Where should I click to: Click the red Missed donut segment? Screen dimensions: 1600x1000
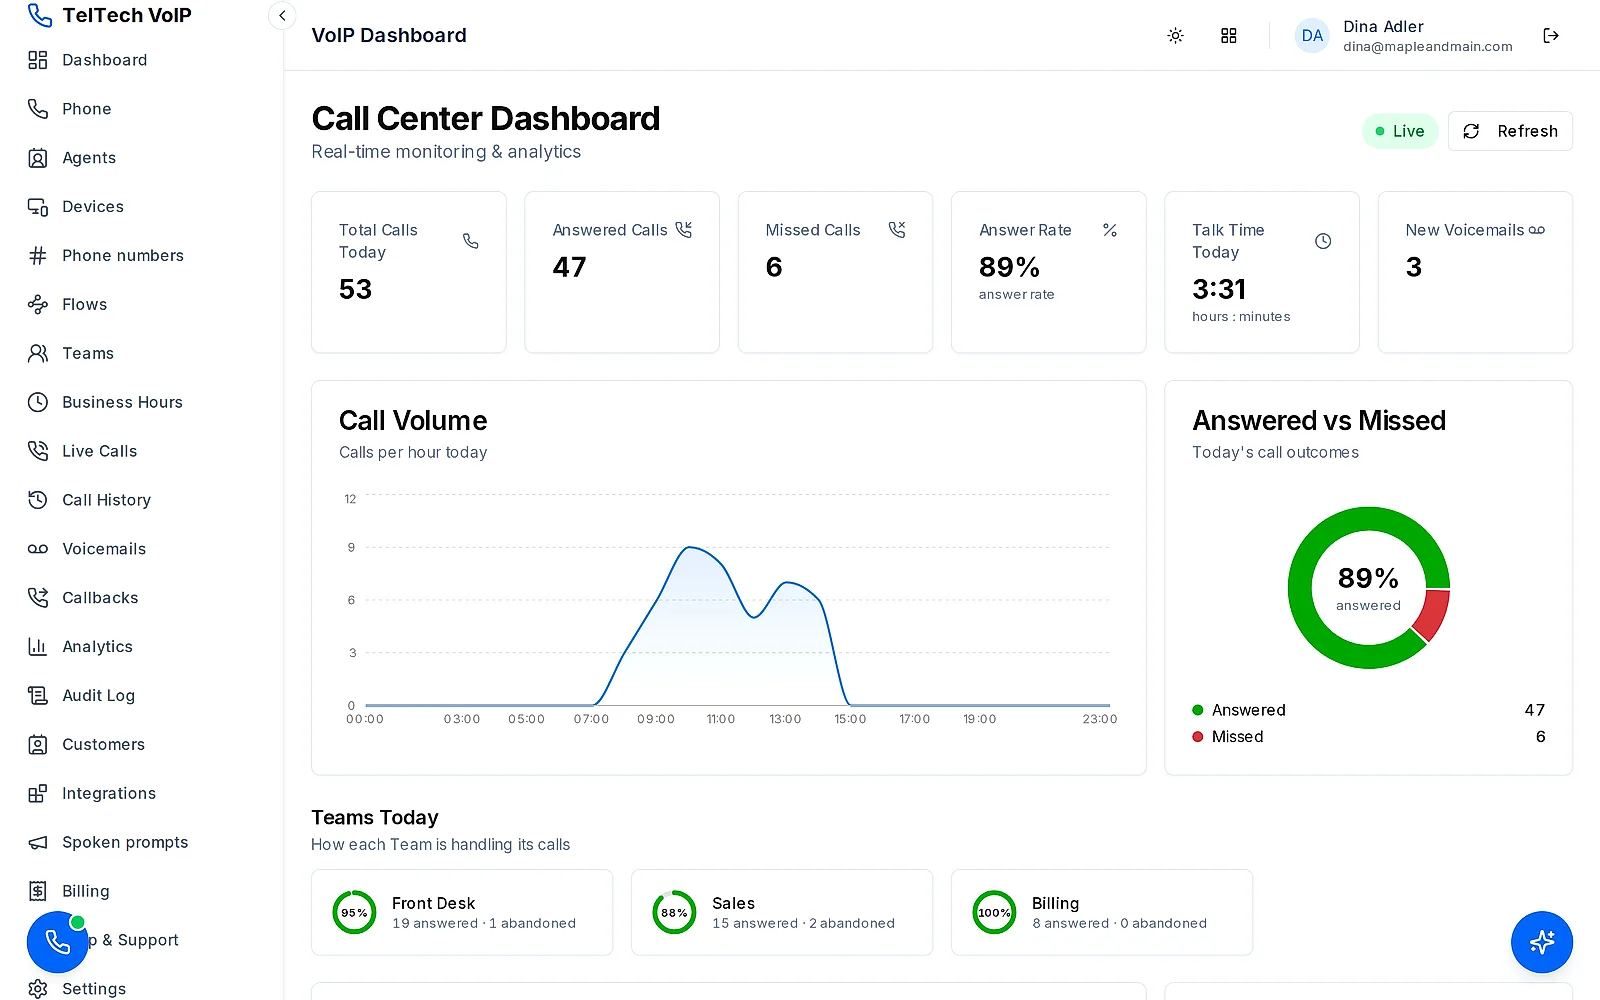1433,614
